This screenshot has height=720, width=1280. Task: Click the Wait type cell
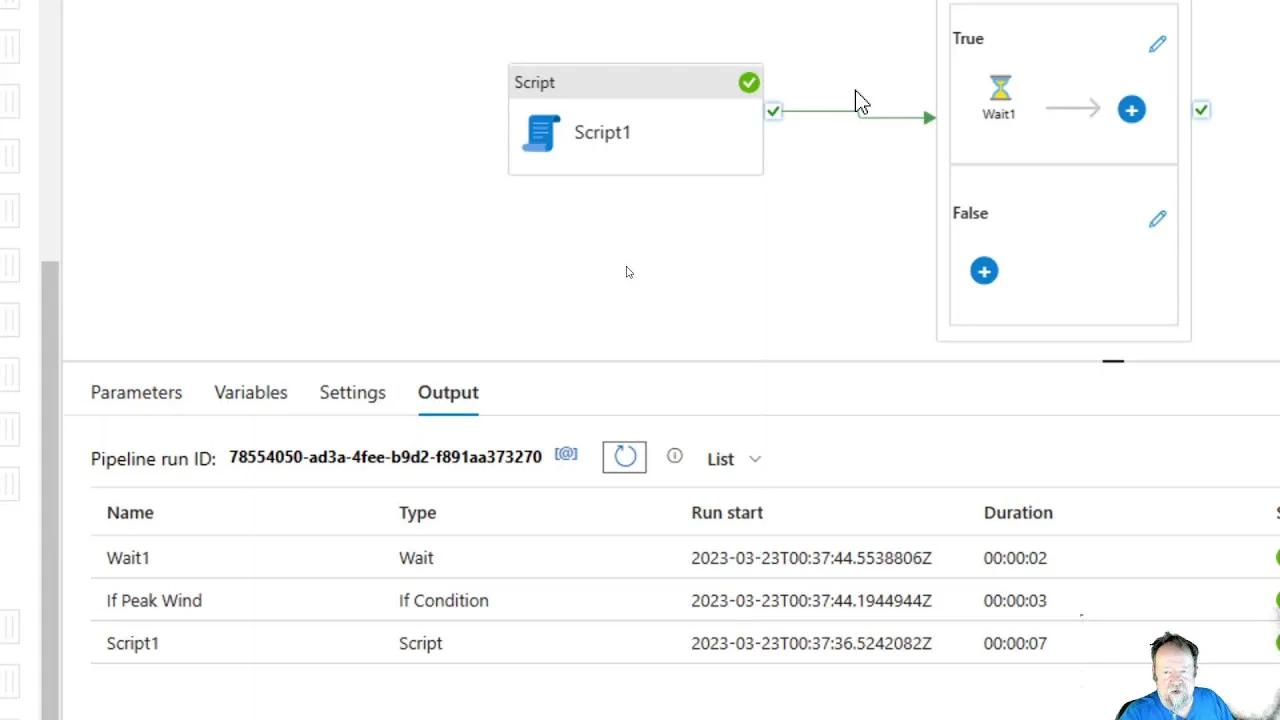[416, 558]
